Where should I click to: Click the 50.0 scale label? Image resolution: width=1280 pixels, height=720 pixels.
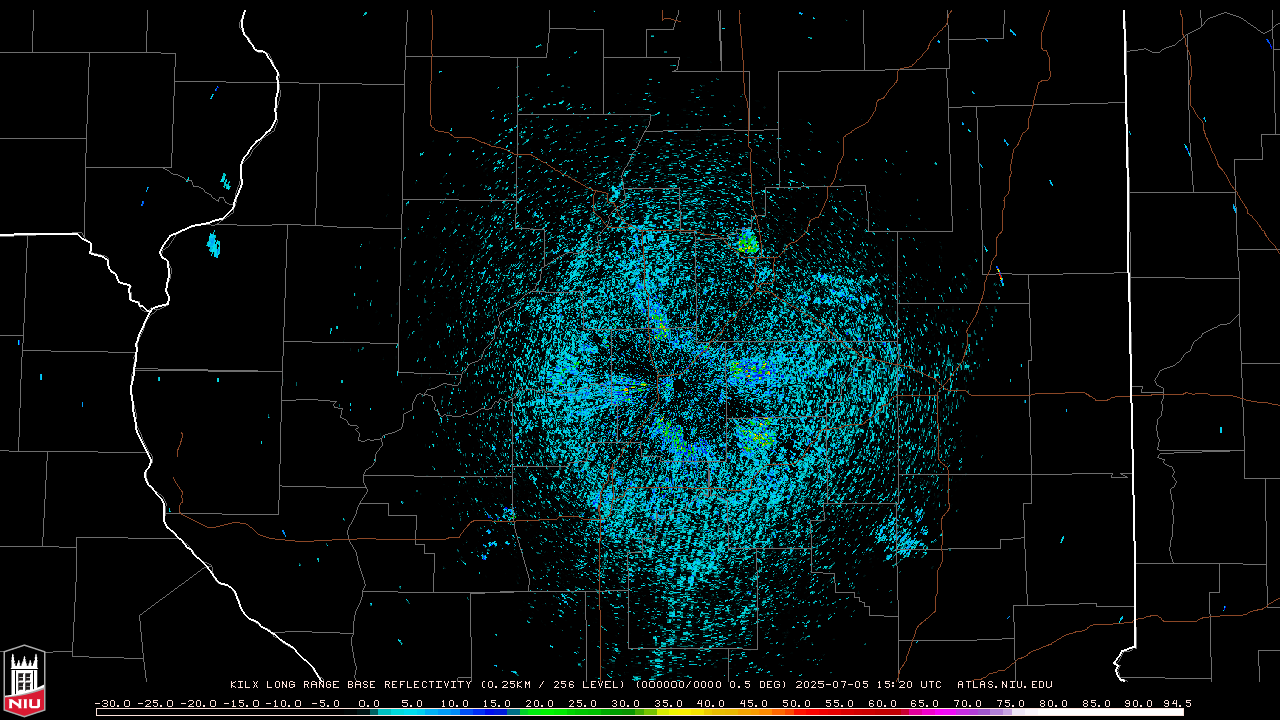point(796,704)
